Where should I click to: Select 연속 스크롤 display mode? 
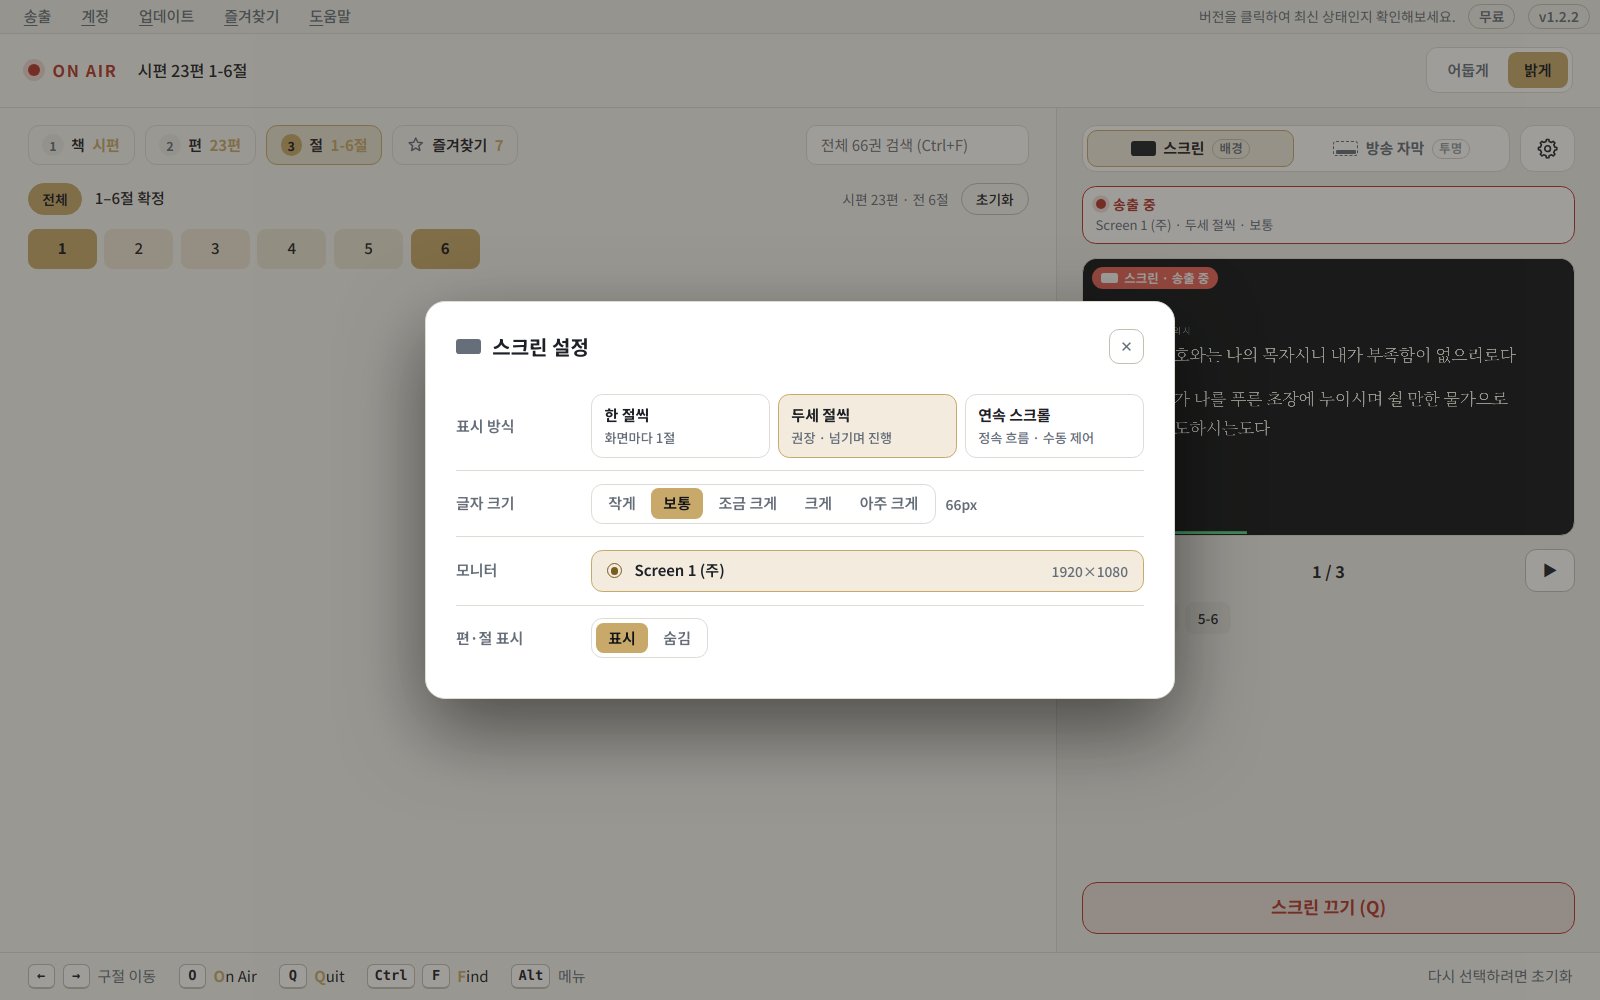click(x=1054, y=426)
